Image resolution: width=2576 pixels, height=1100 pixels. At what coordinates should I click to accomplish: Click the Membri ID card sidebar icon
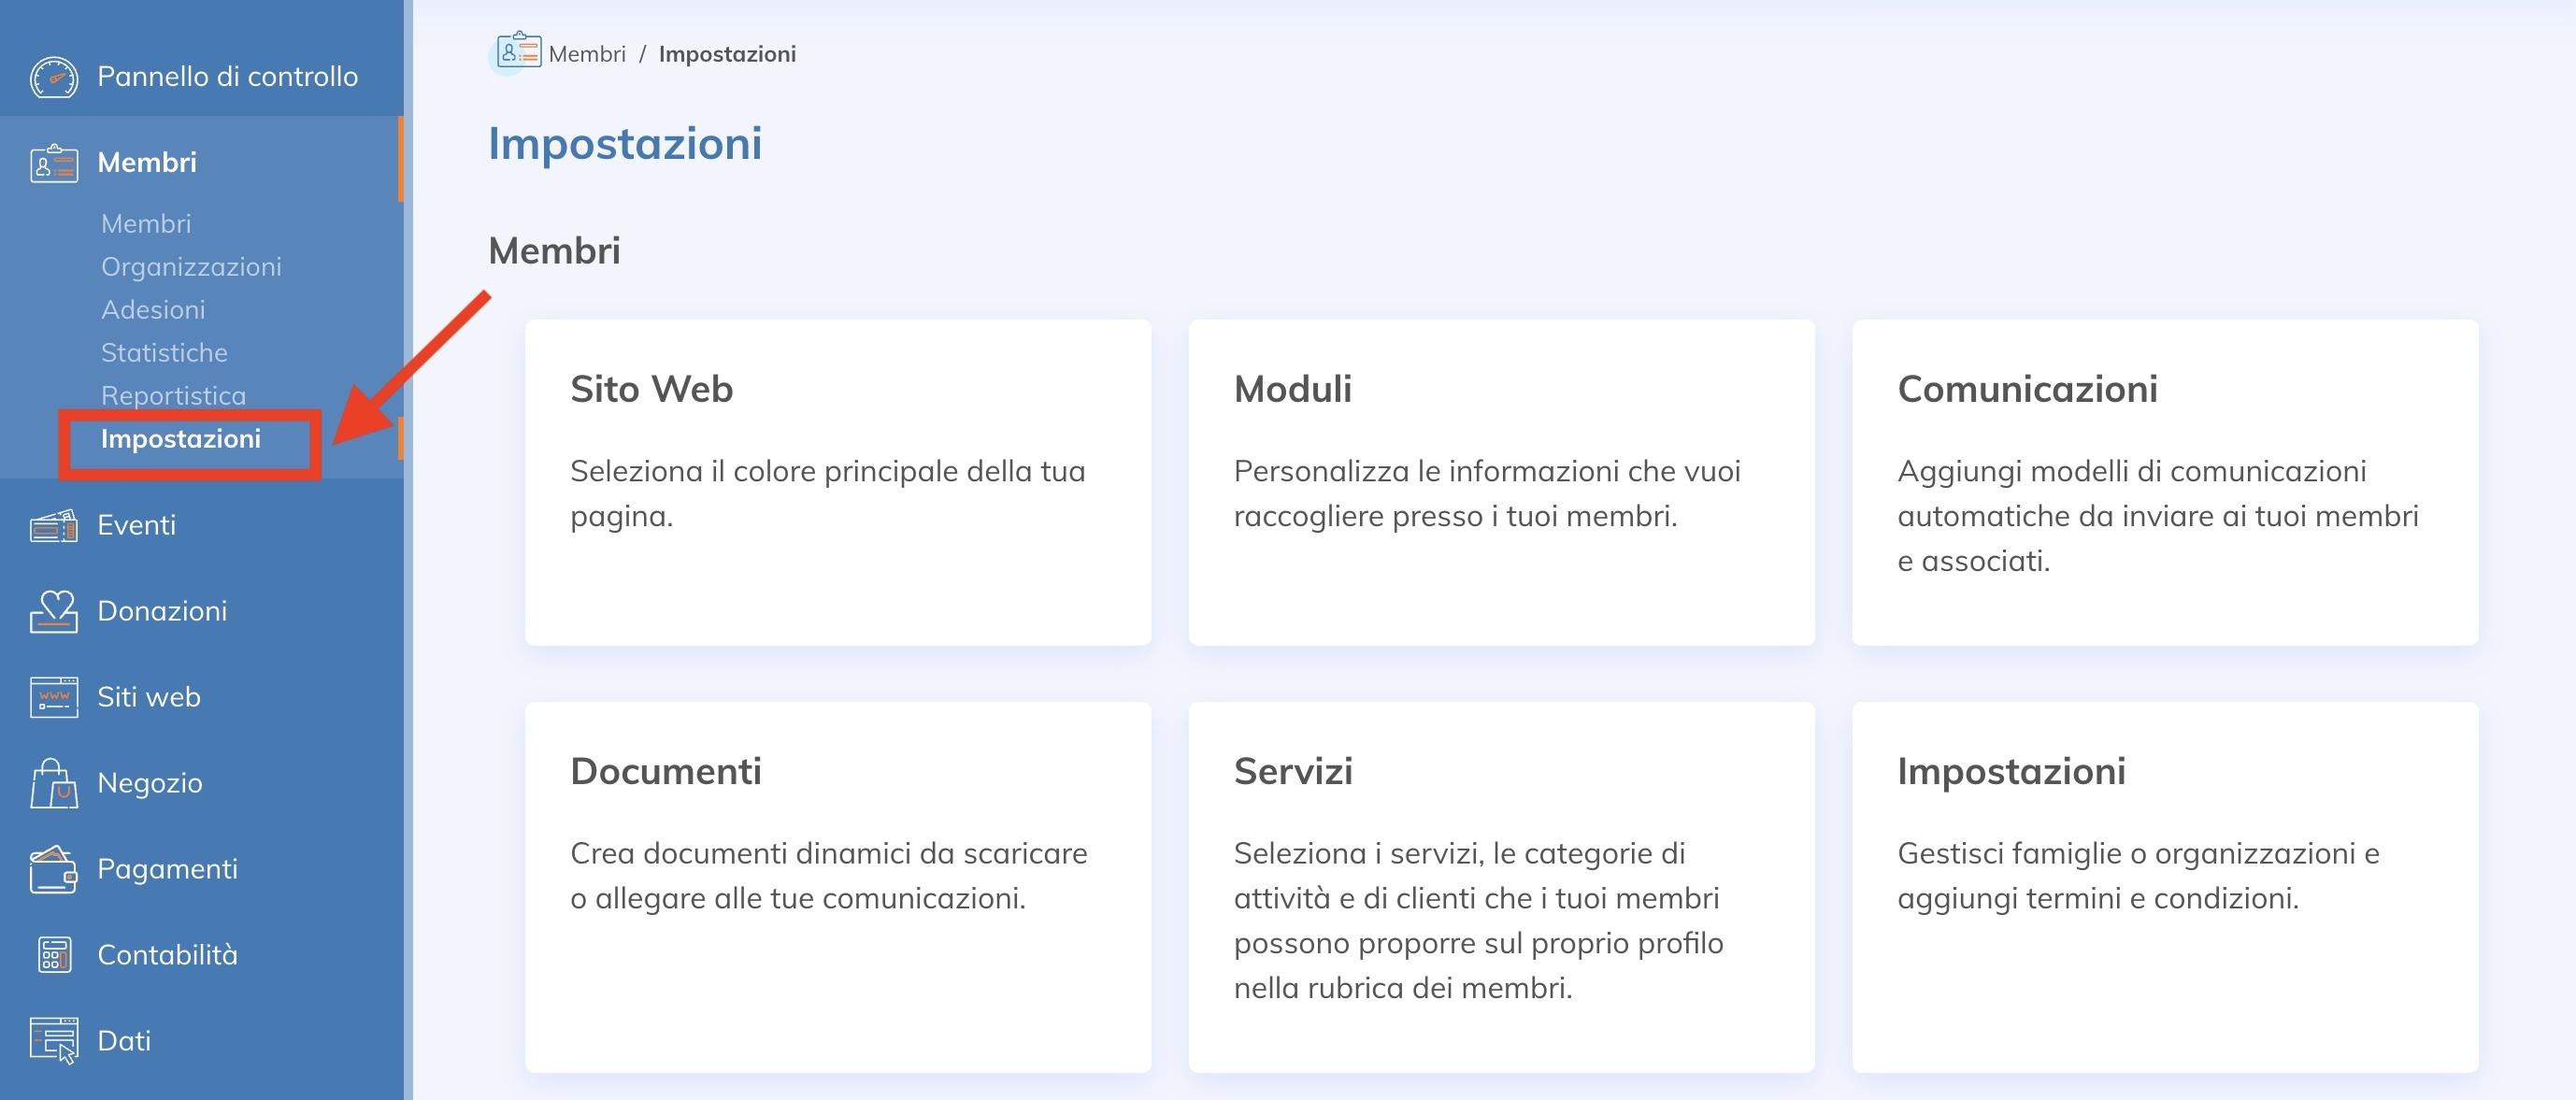point(53,163)
